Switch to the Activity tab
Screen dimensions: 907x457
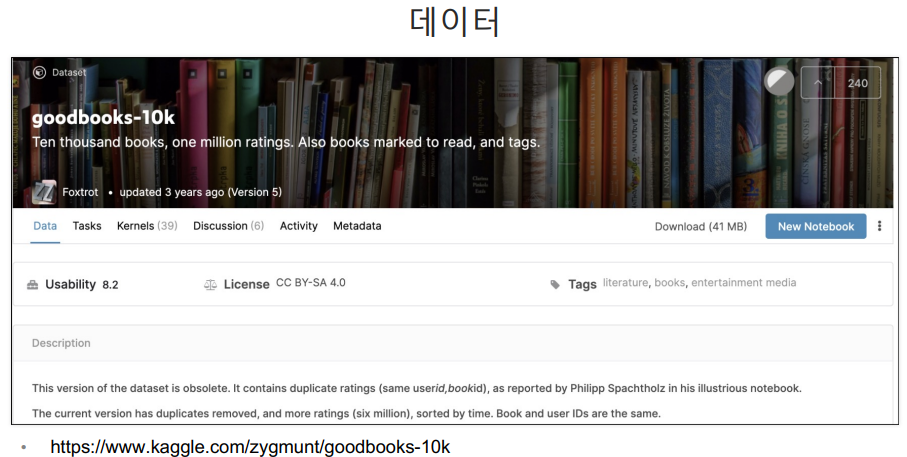click(298, 226)
